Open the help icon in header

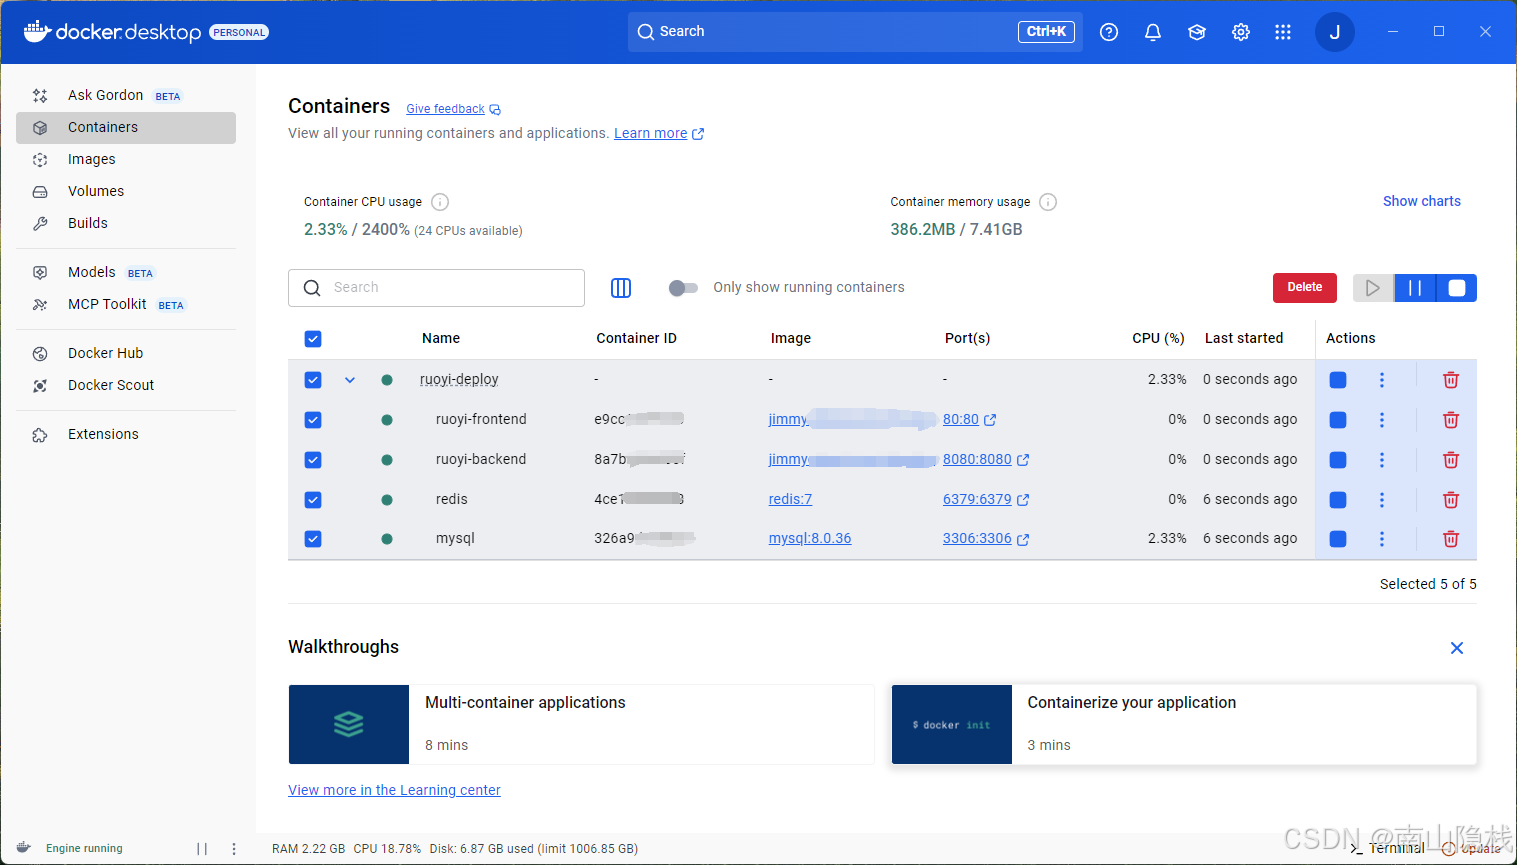click(x=1109, y=32)
